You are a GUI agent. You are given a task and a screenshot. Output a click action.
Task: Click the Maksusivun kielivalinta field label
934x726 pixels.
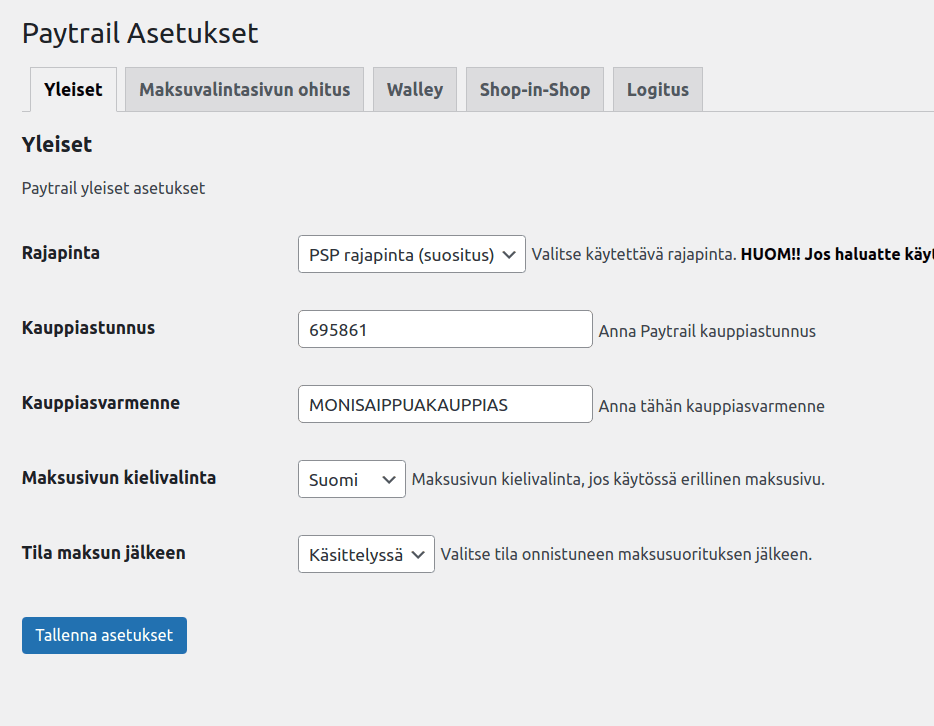coord(119,478)
